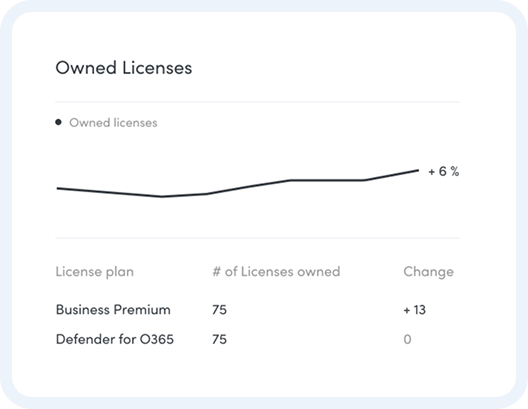Click the end point of the trend line

[x=418, y=170]
